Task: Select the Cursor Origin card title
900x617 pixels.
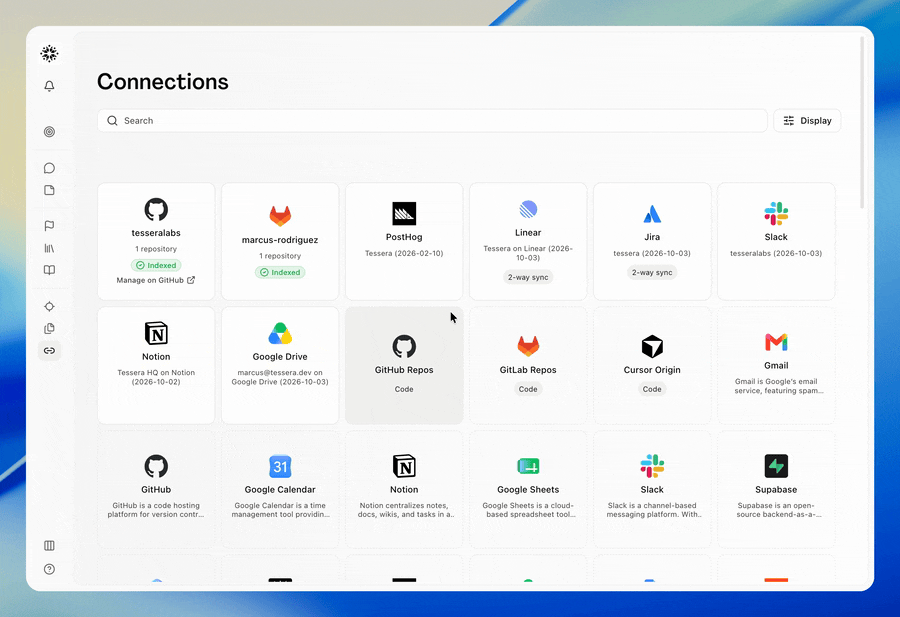Action: [x=652, y=370]
